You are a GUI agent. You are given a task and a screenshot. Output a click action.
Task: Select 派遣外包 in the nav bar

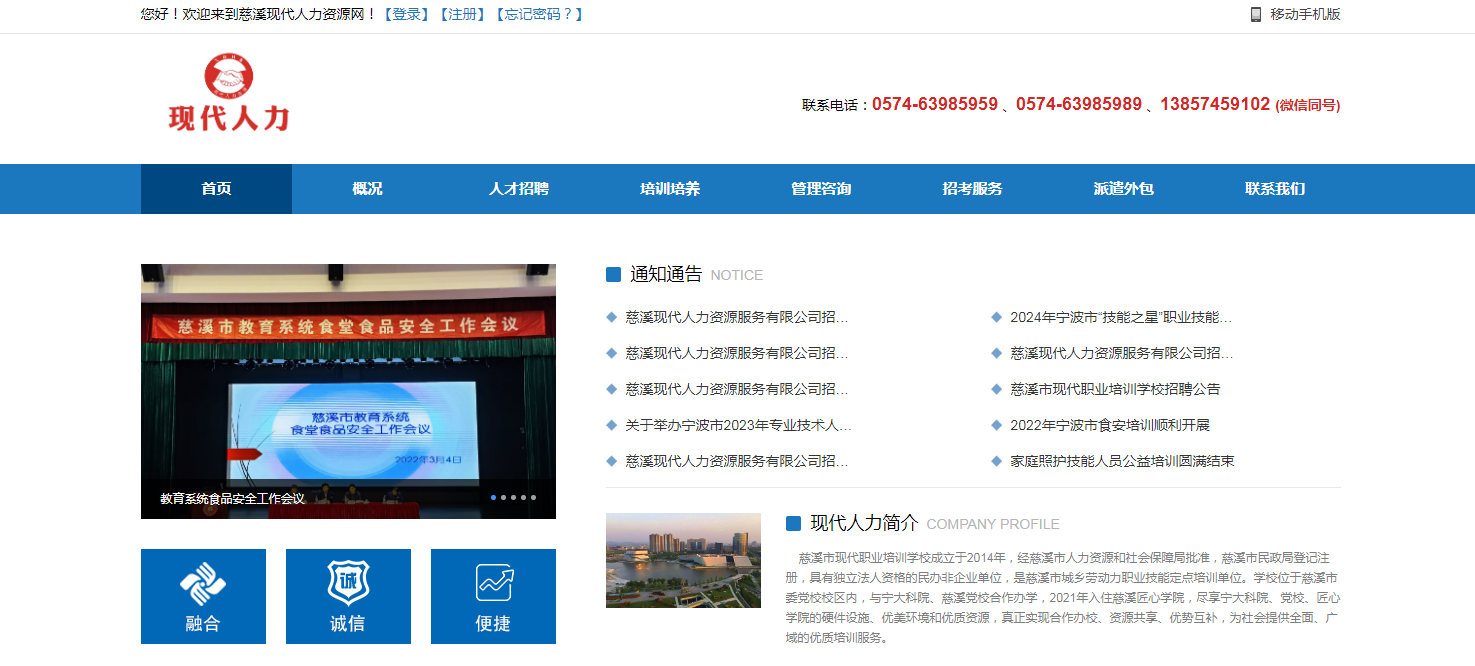(1124, 189)
